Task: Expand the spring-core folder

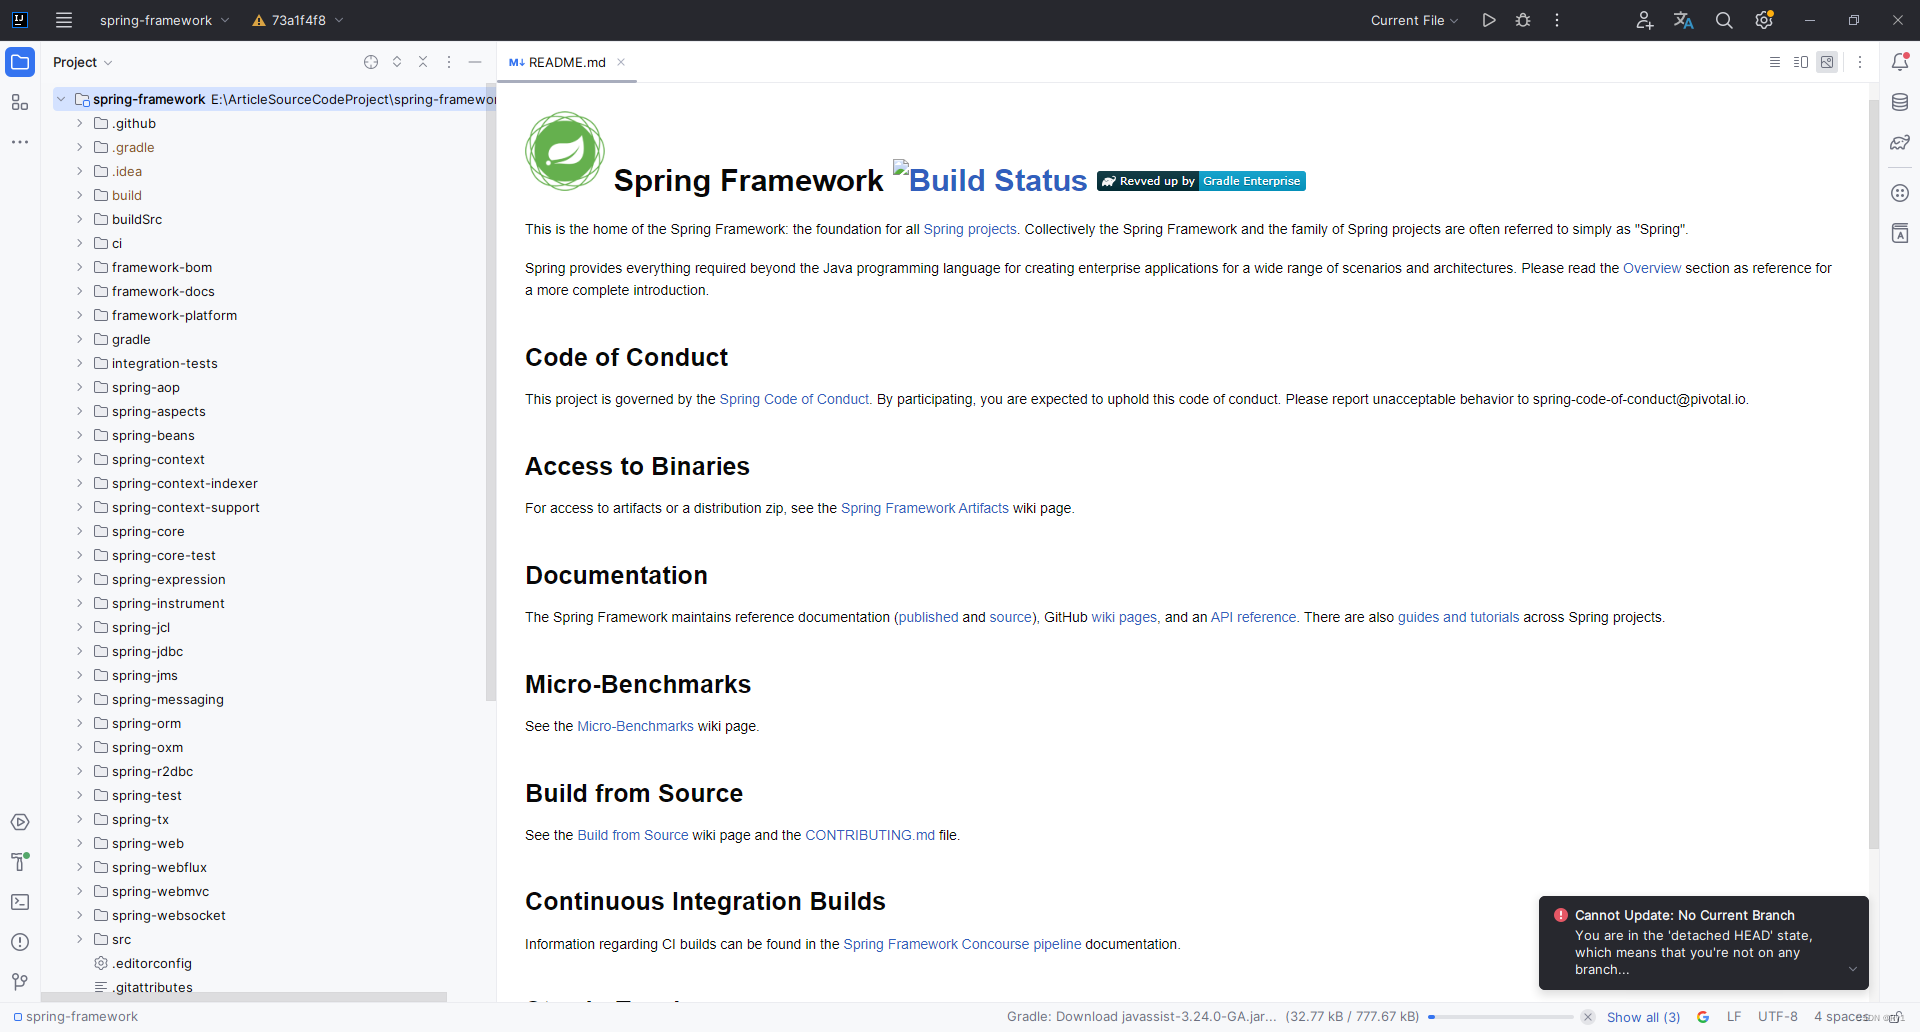Action: (80, 531)
